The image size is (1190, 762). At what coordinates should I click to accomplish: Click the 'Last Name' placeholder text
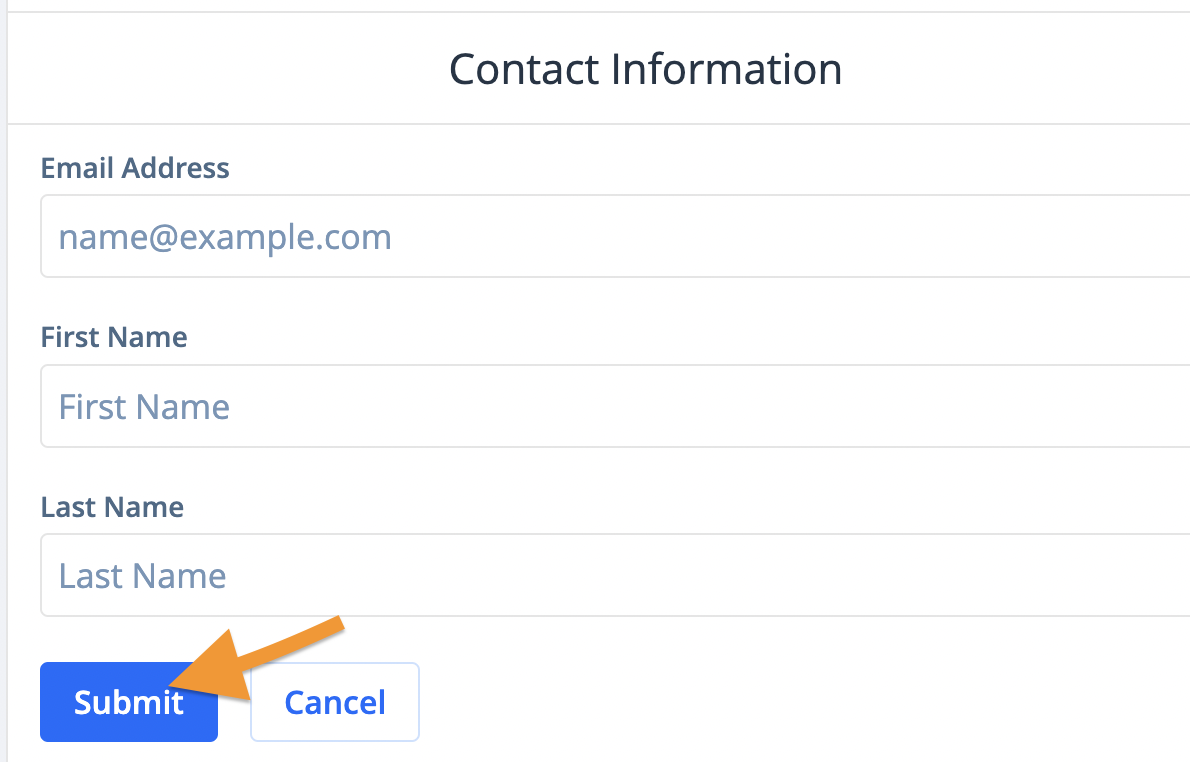(x=142, y=576)
